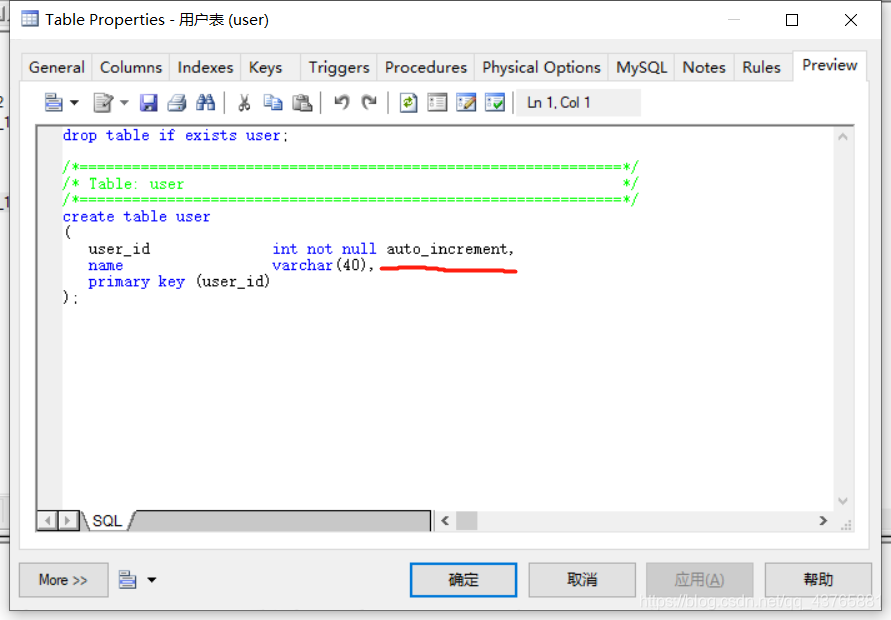
Task: Click sub-tab scroll right arrow
Action: pos(68,521)
